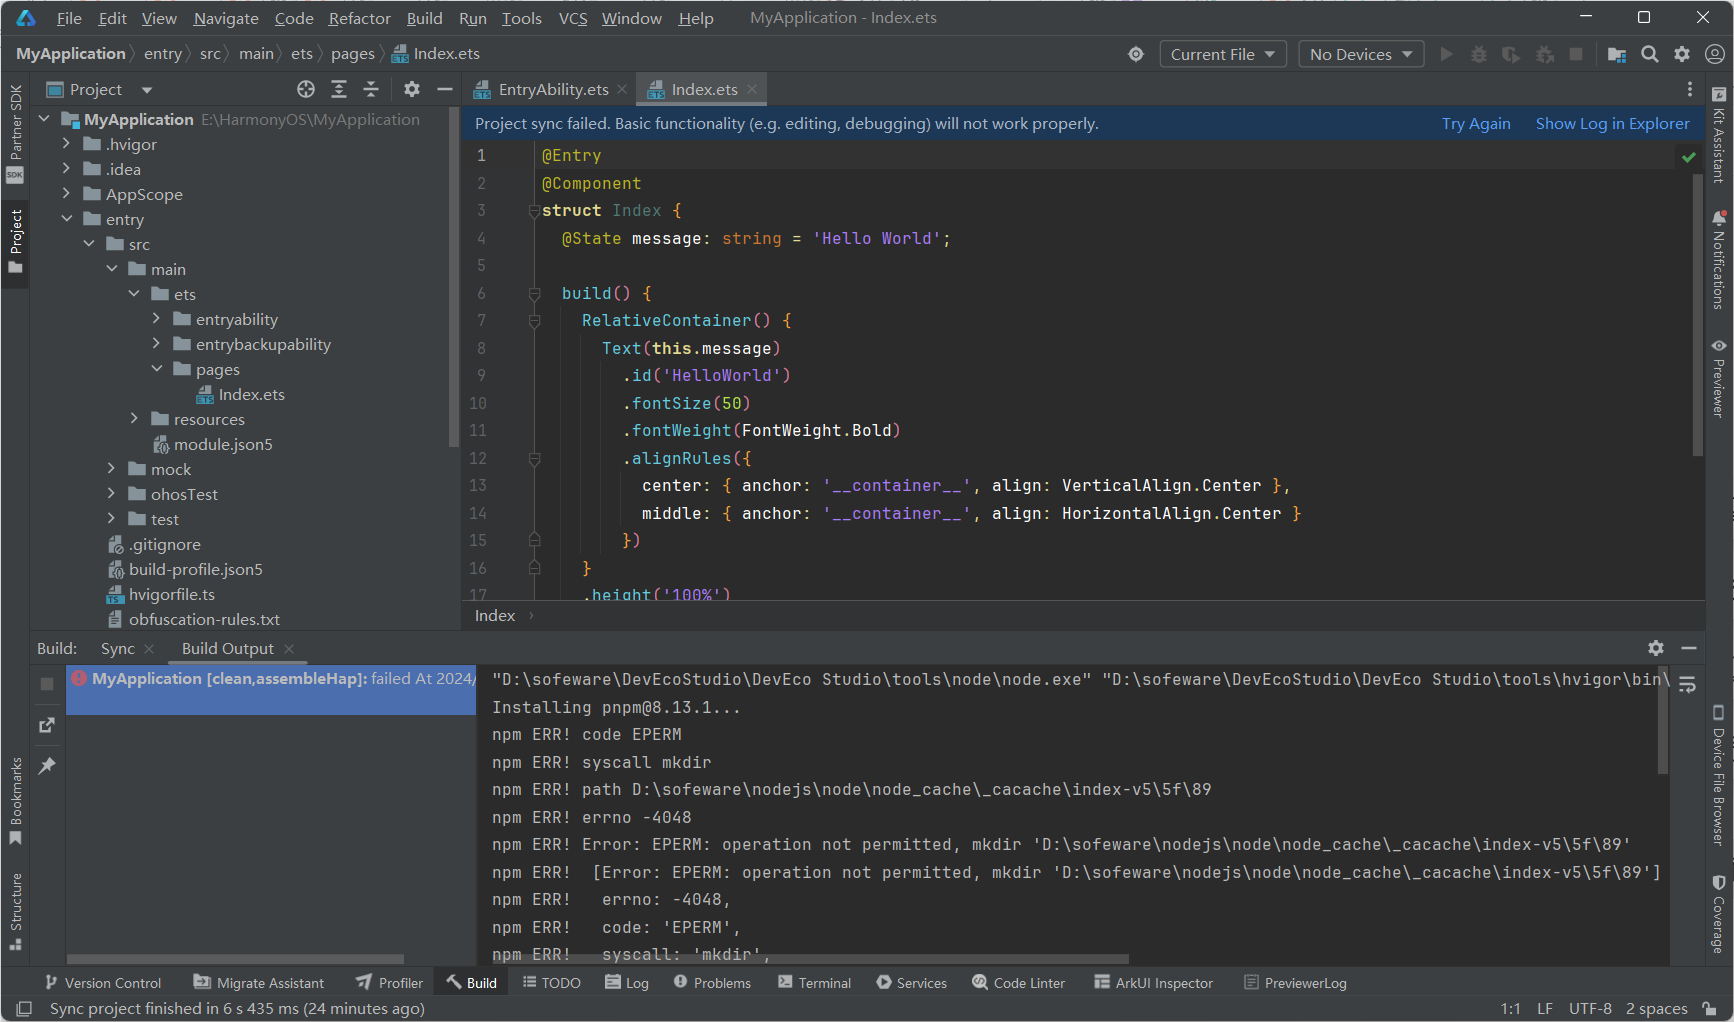Click the user account icon
The height and width of the screenshot is (1022, 1734).
tap(1714, 54)
